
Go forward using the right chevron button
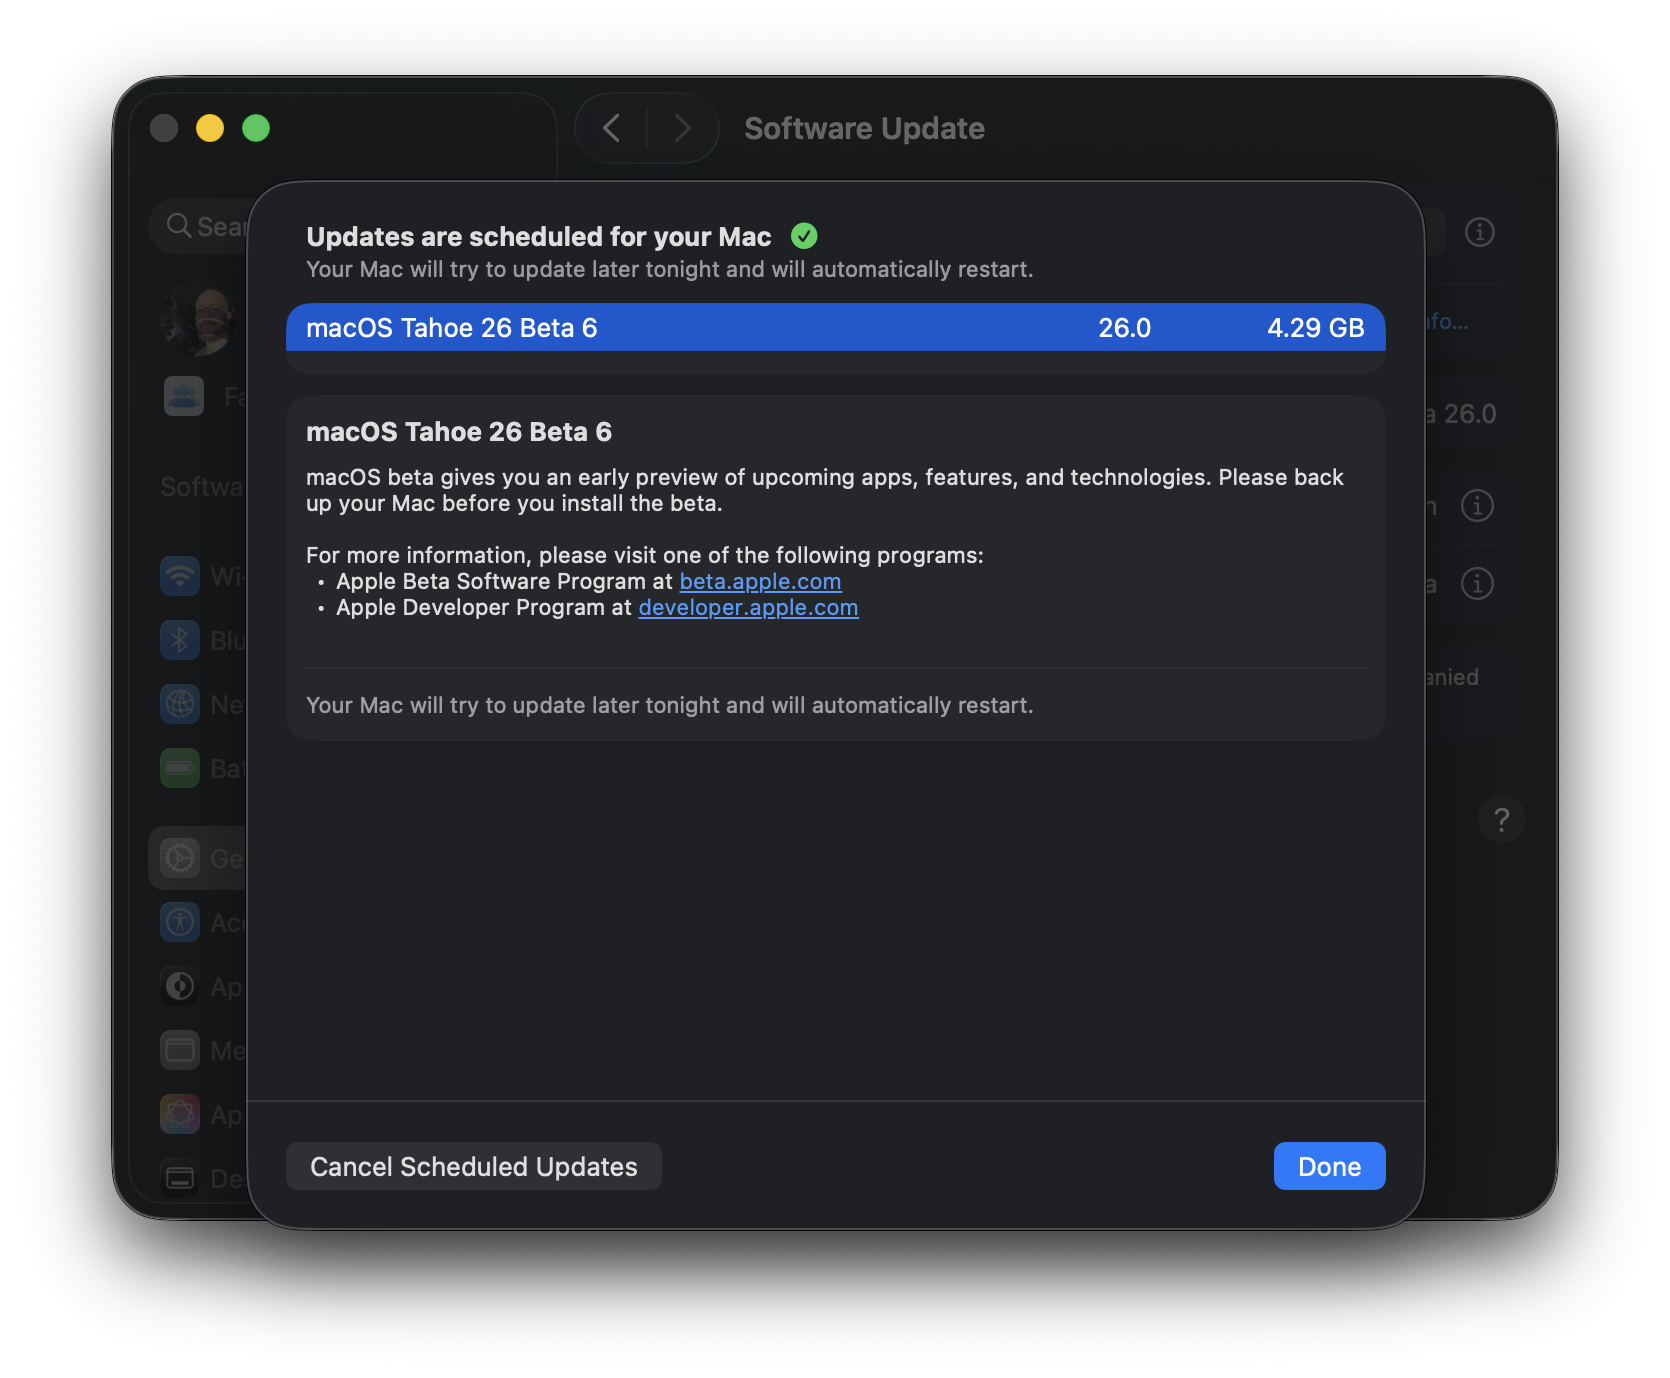(x=682, y=128)
